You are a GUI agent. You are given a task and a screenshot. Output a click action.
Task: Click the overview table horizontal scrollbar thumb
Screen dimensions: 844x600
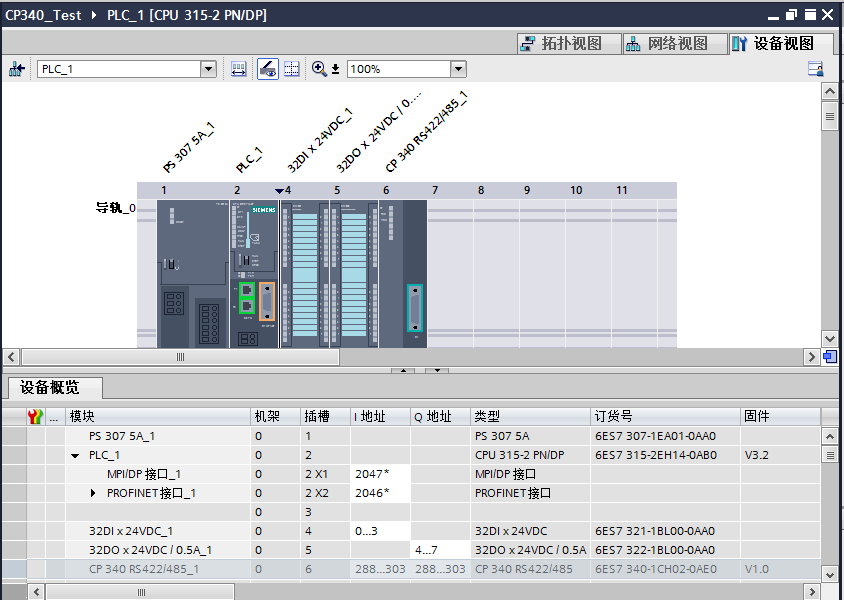(140, 592)
